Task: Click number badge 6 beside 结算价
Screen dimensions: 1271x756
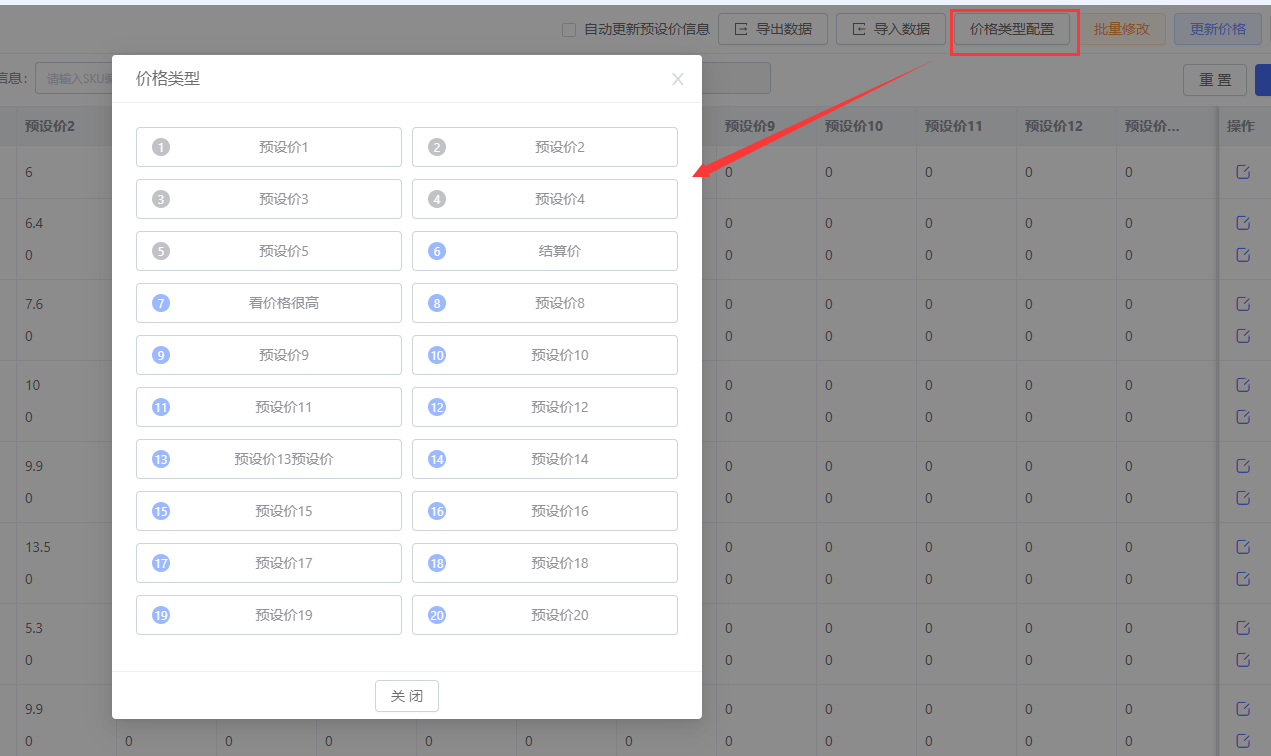Action: click(x=437, y=251)
